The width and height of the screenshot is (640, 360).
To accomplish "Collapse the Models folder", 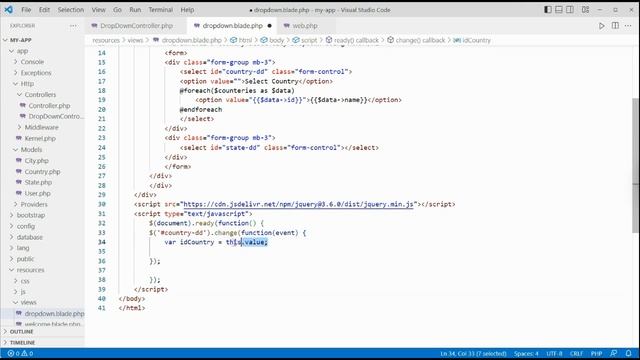I will pyautogui.click(x=42, y=149).
